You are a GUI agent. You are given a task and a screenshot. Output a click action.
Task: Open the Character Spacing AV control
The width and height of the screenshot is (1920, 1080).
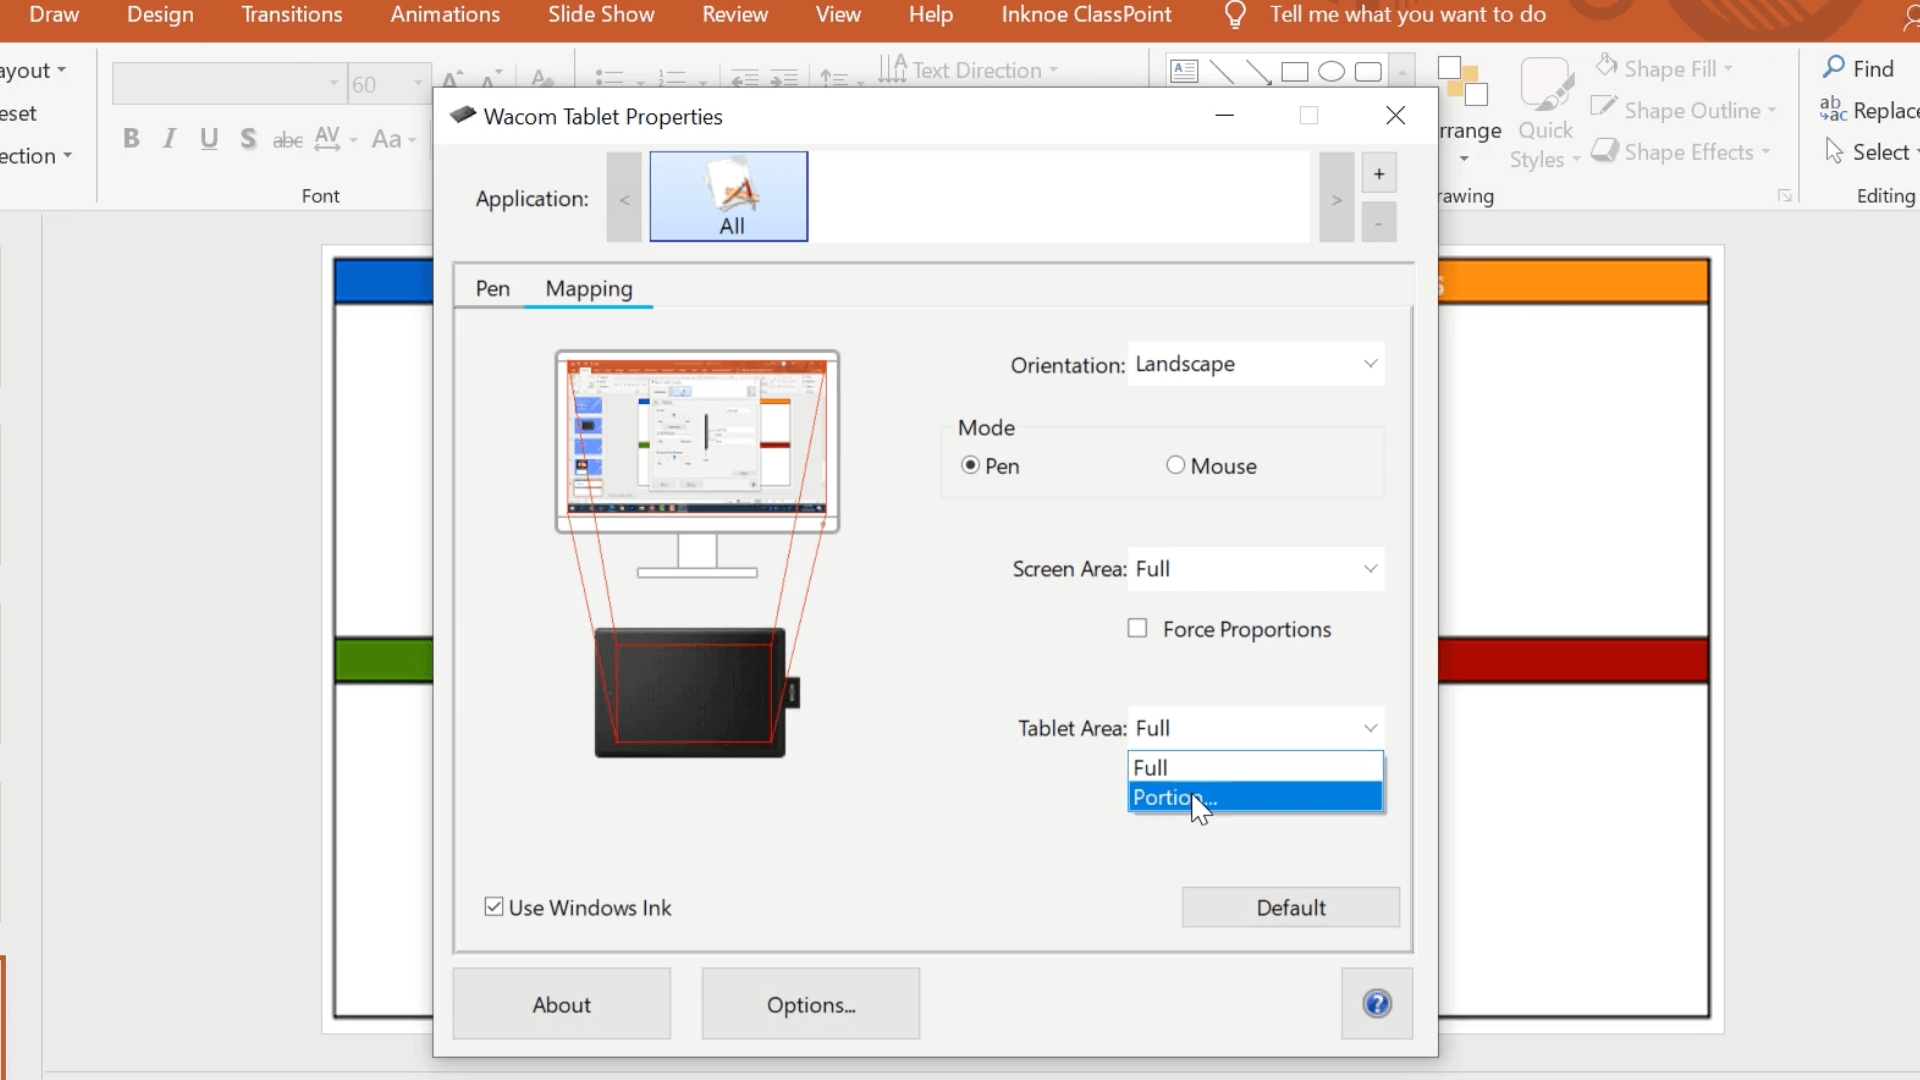335,139
